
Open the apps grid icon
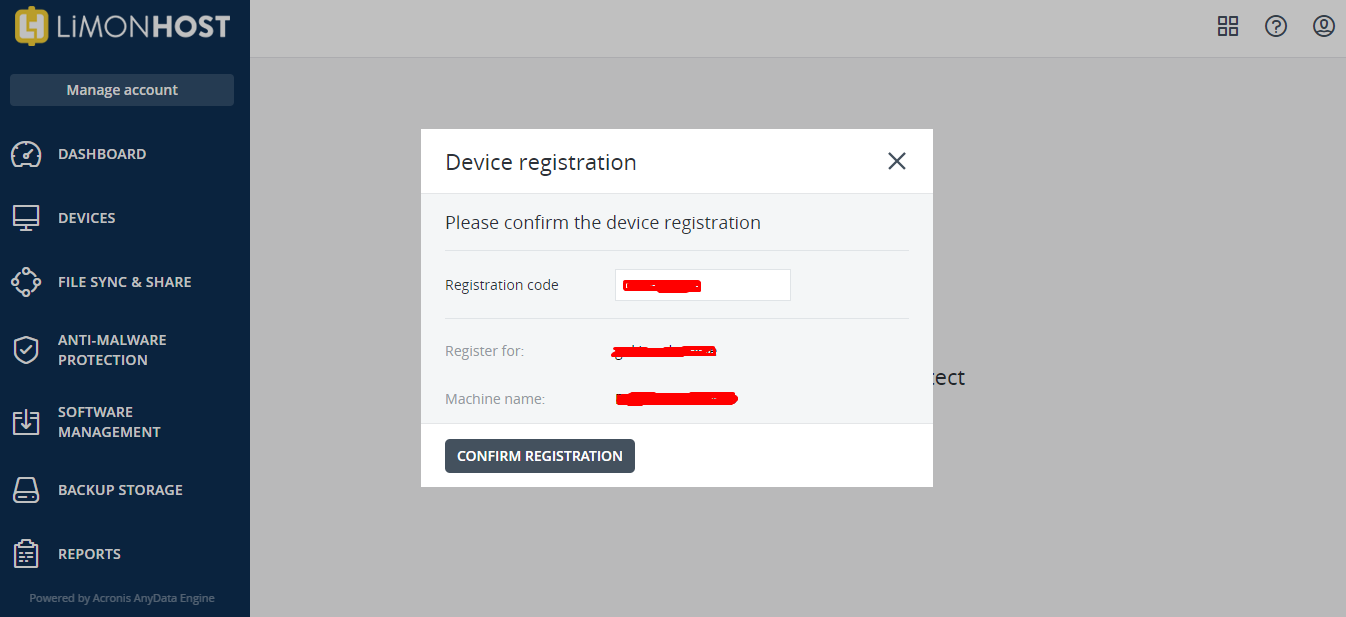pyautogui.click(x=1228, y=26)
